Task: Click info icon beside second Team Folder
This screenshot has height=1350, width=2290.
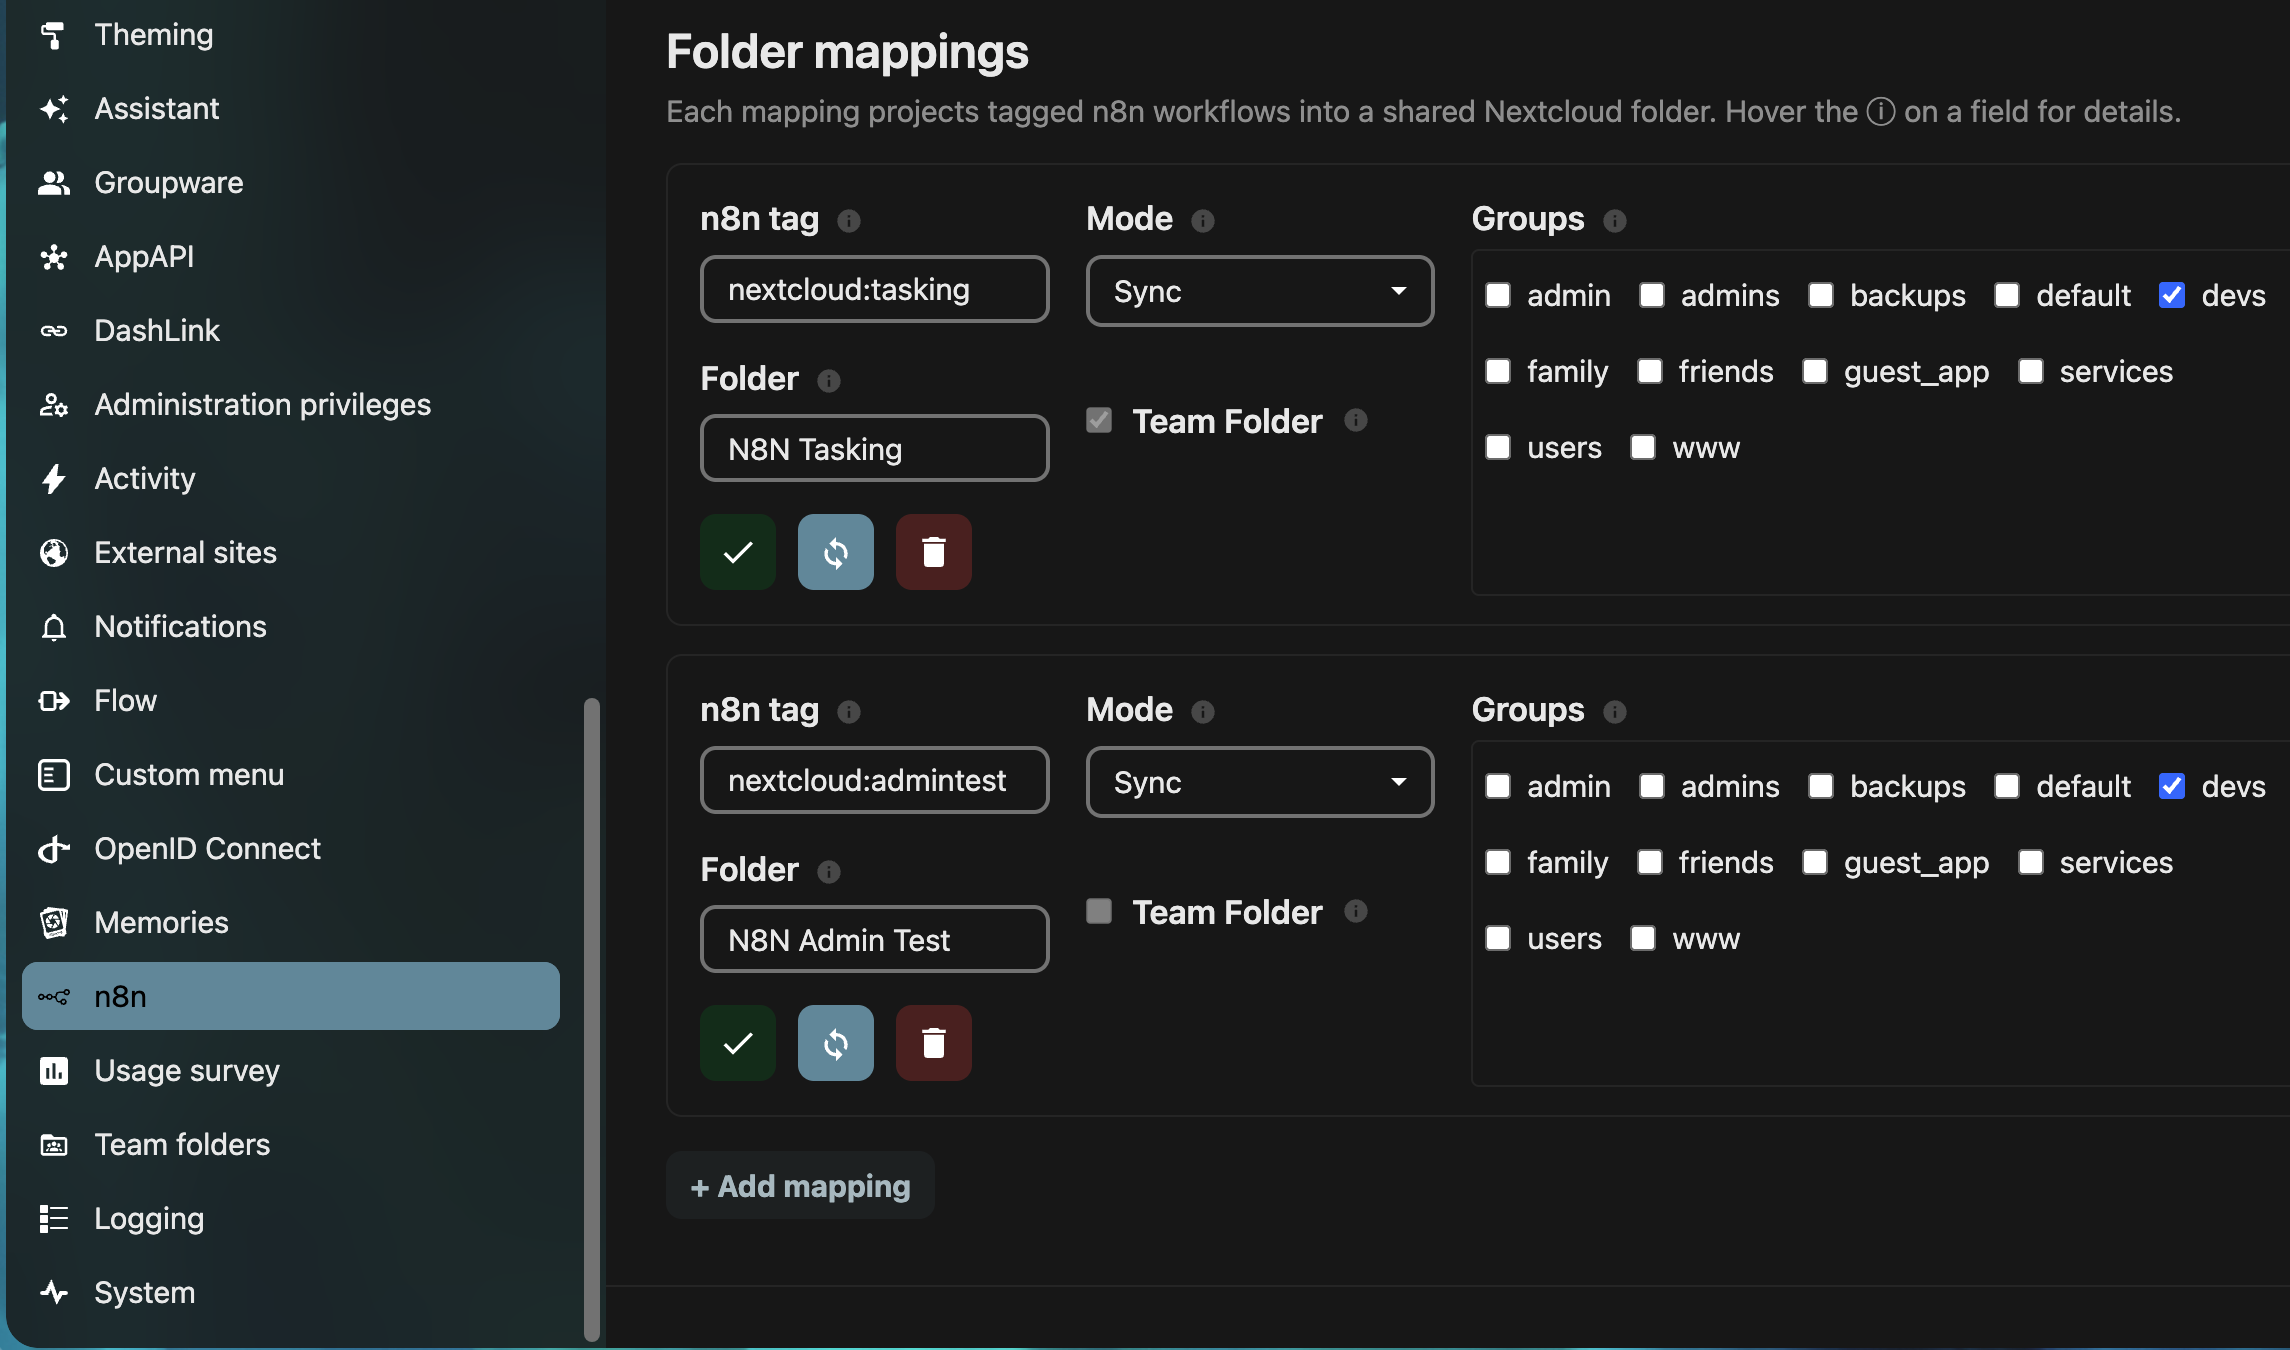Action: click(x=1356, y=911)
